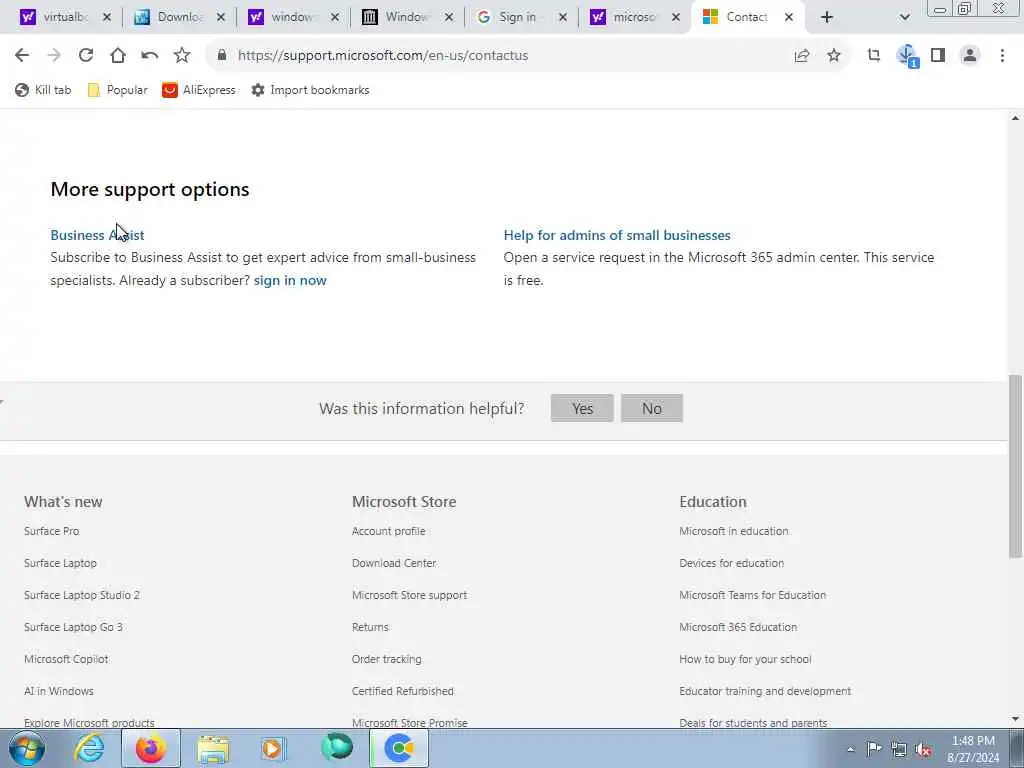
Task: Open Educator training and development link
Action: click(765, 691)
